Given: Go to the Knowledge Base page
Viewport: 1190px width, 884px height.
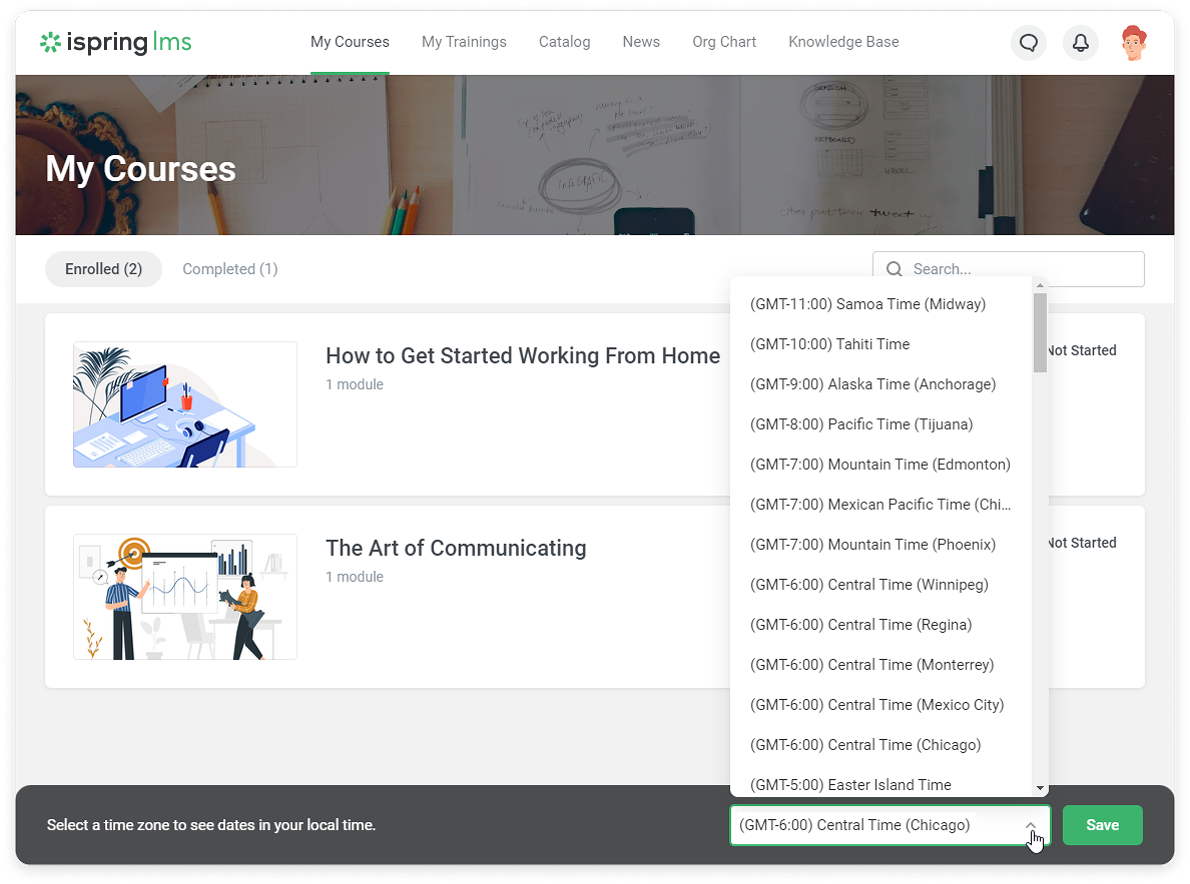Looking at the screenshot, I should point(843,42).
